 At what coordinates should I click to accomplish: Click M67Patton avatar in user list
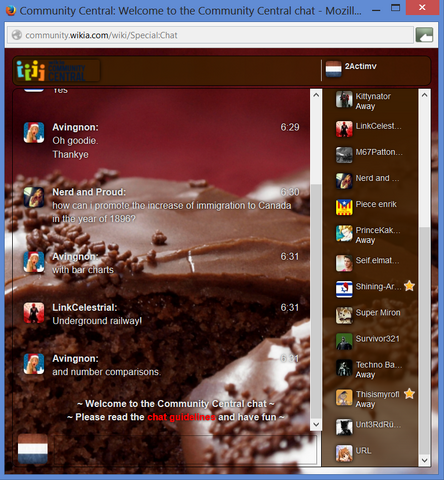344,155
